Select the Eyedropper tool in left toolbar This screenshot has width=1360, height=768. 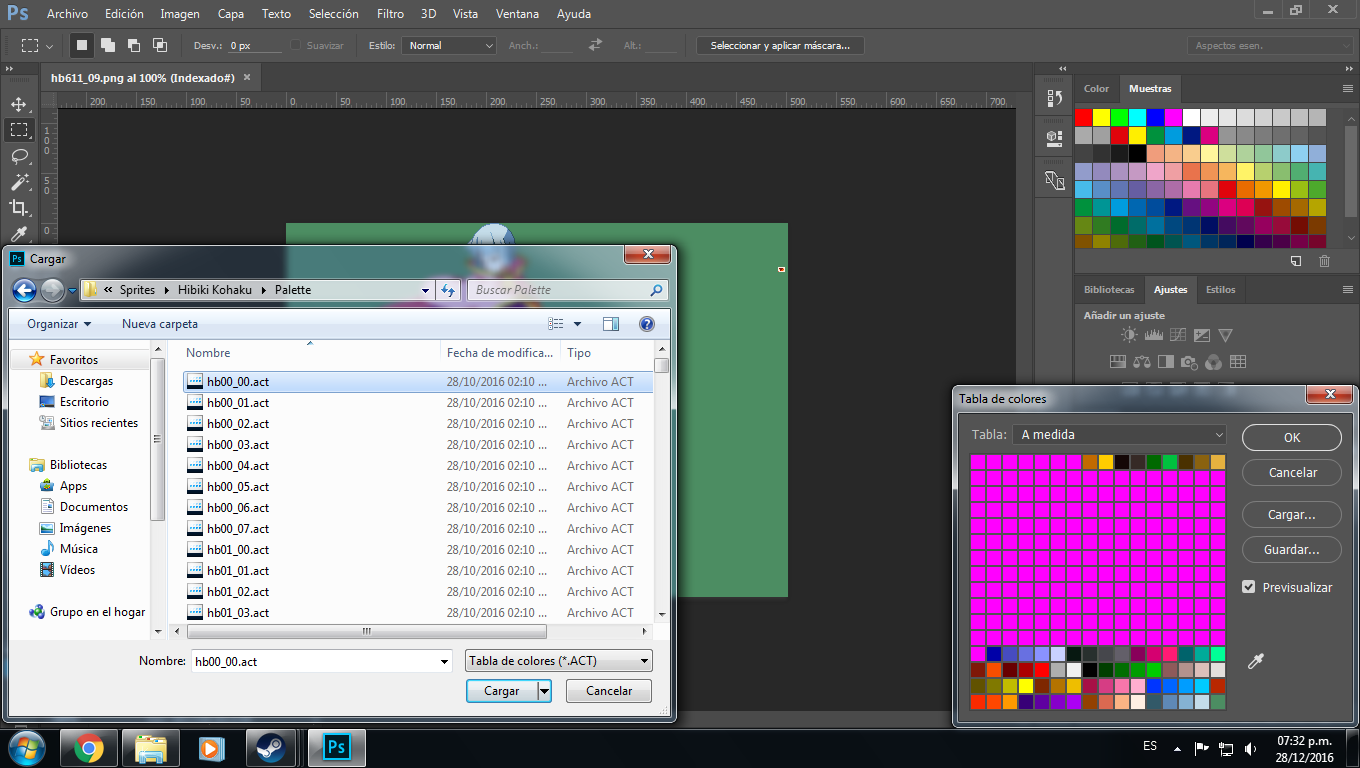pos(19,233)
